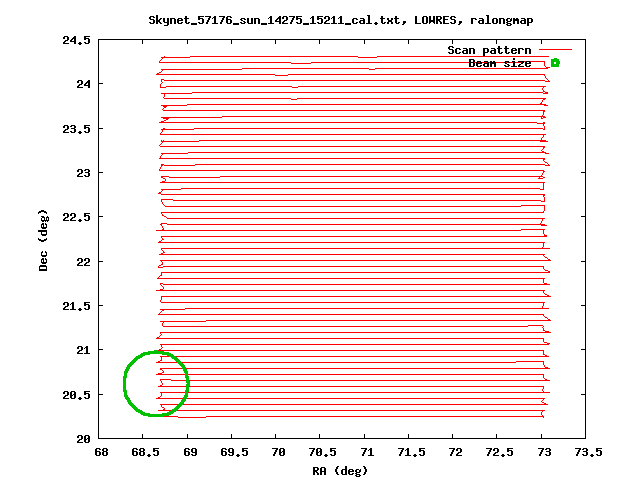Click the RA tick label 68

click(101, 452)
